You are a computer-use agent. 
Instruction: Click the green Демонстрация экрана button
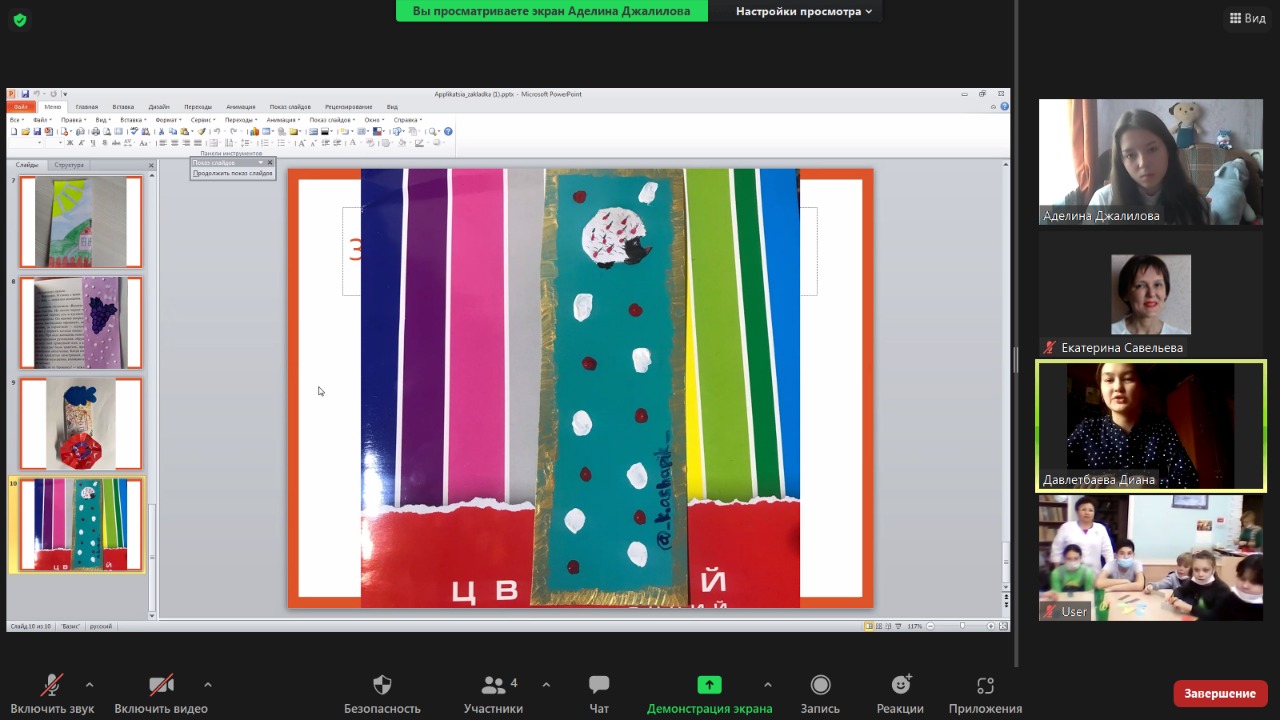point(709,694)
